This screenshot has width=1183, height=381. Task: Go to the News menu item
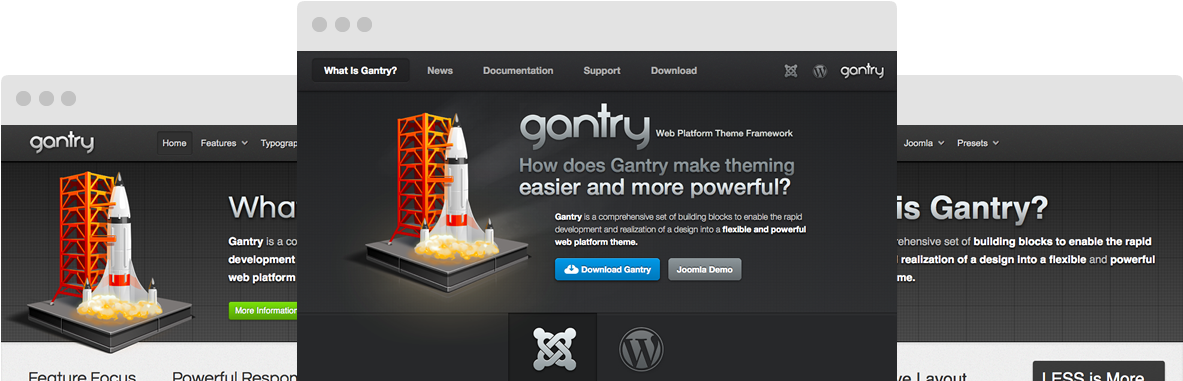440,70
